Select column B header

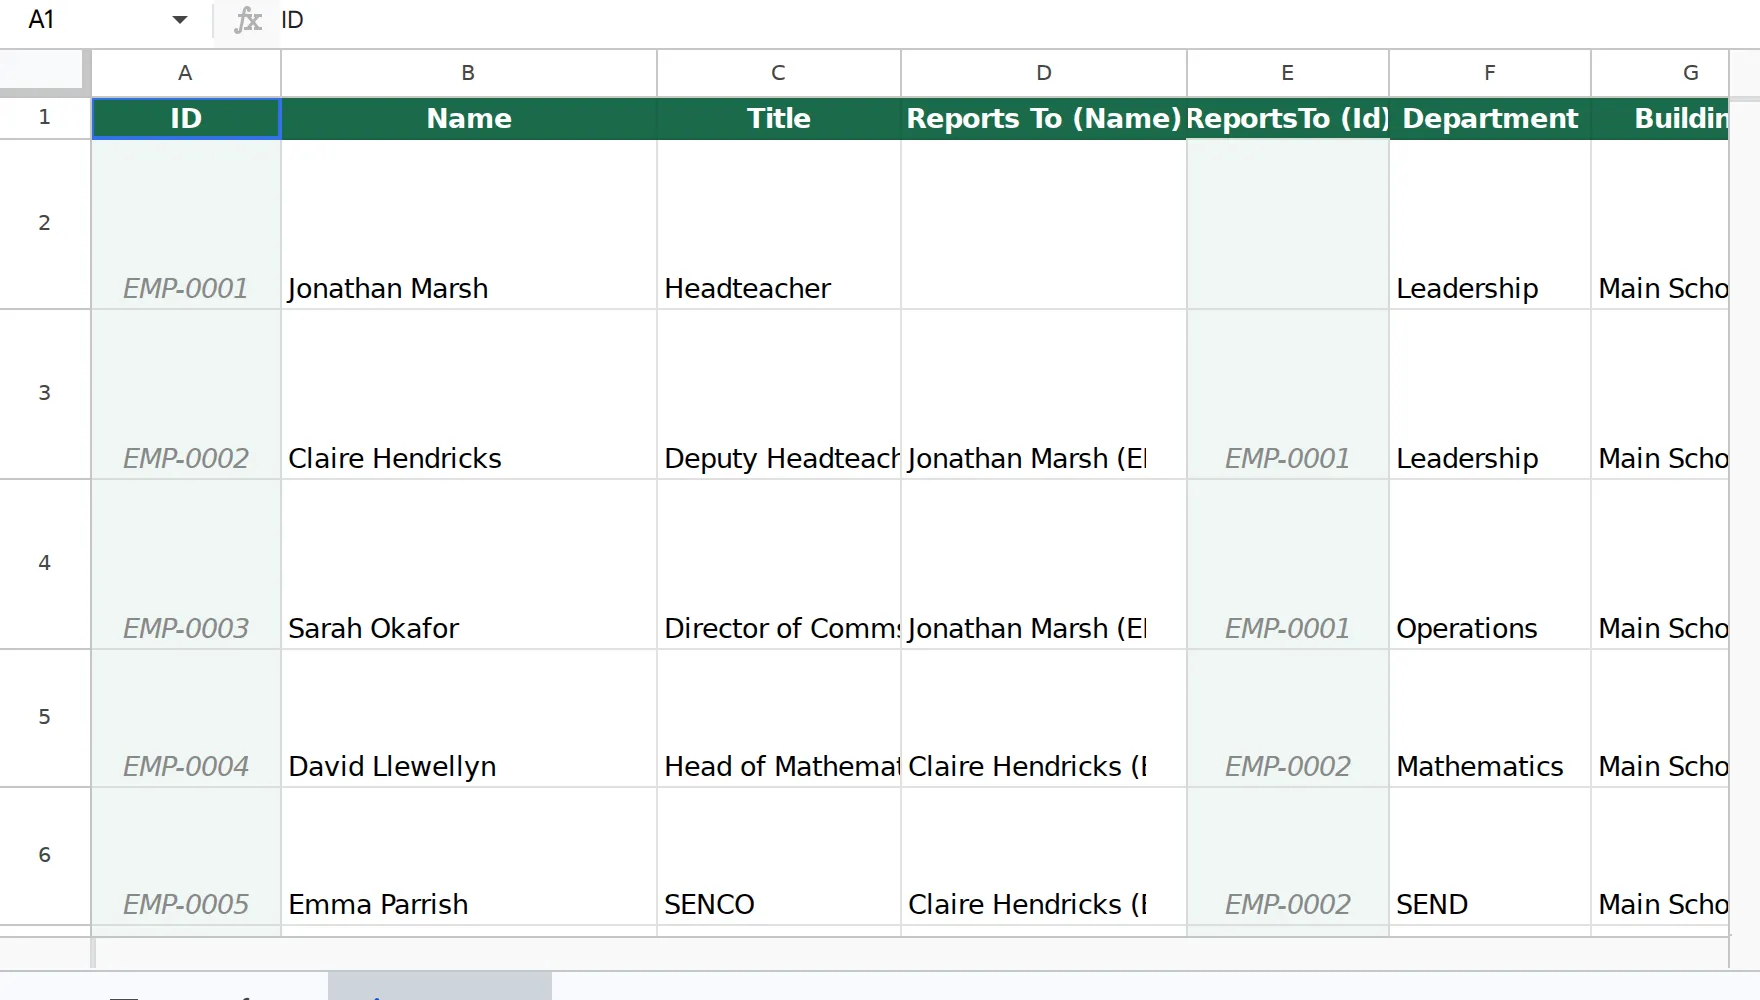coord(469,73)
